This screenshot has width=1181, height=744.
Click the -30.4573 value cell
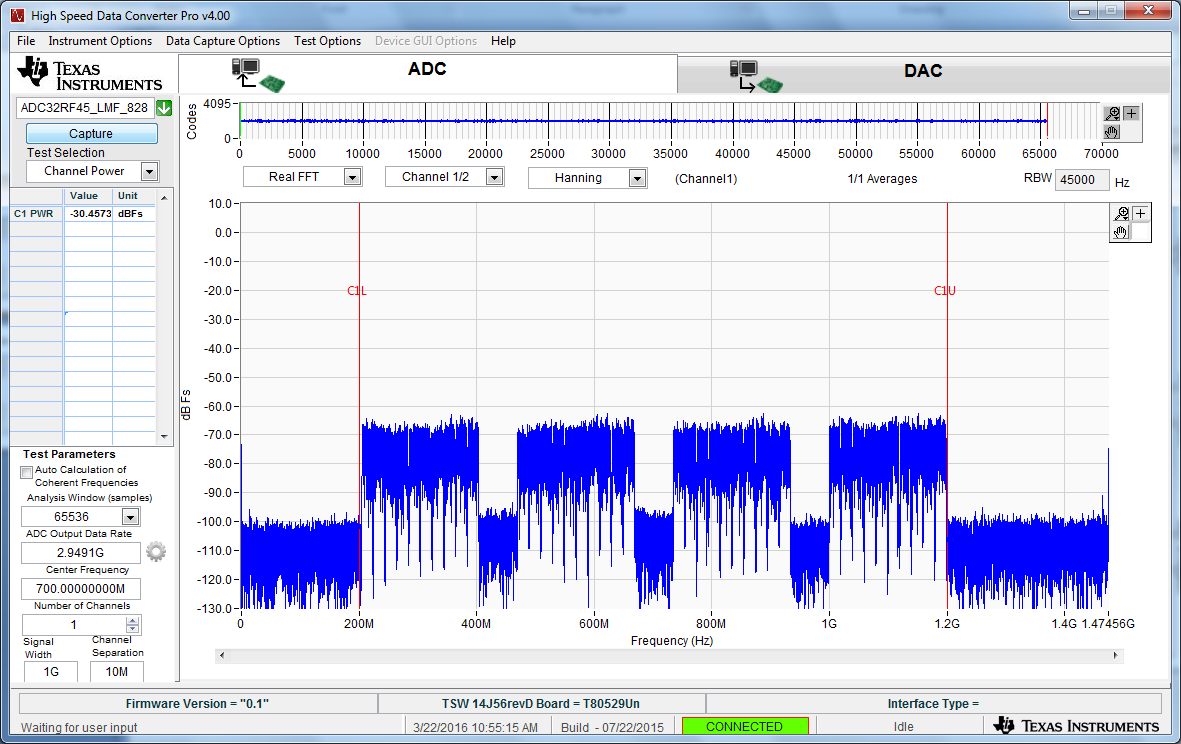tap(90, 214)
